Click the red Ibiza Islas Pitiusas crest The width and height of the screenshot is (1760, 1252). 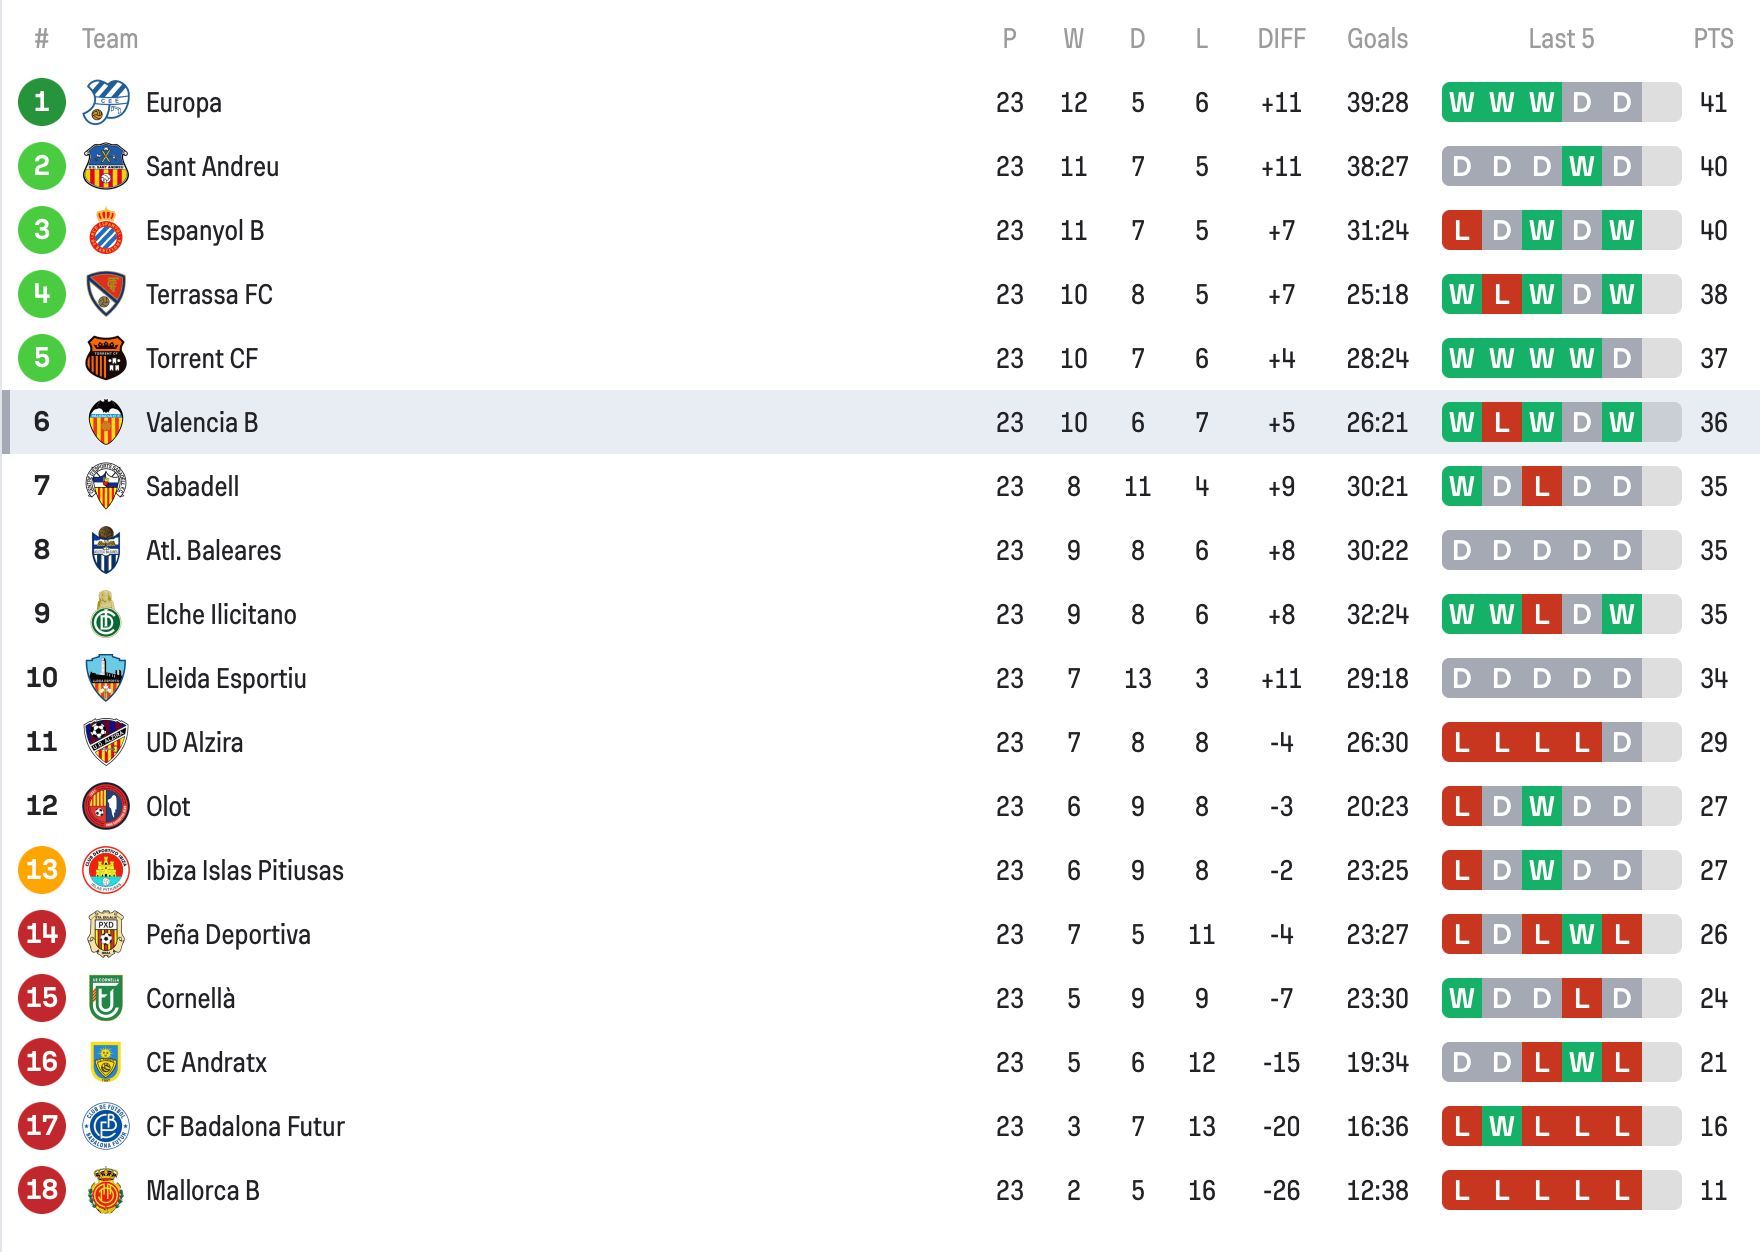click(107, 870)
